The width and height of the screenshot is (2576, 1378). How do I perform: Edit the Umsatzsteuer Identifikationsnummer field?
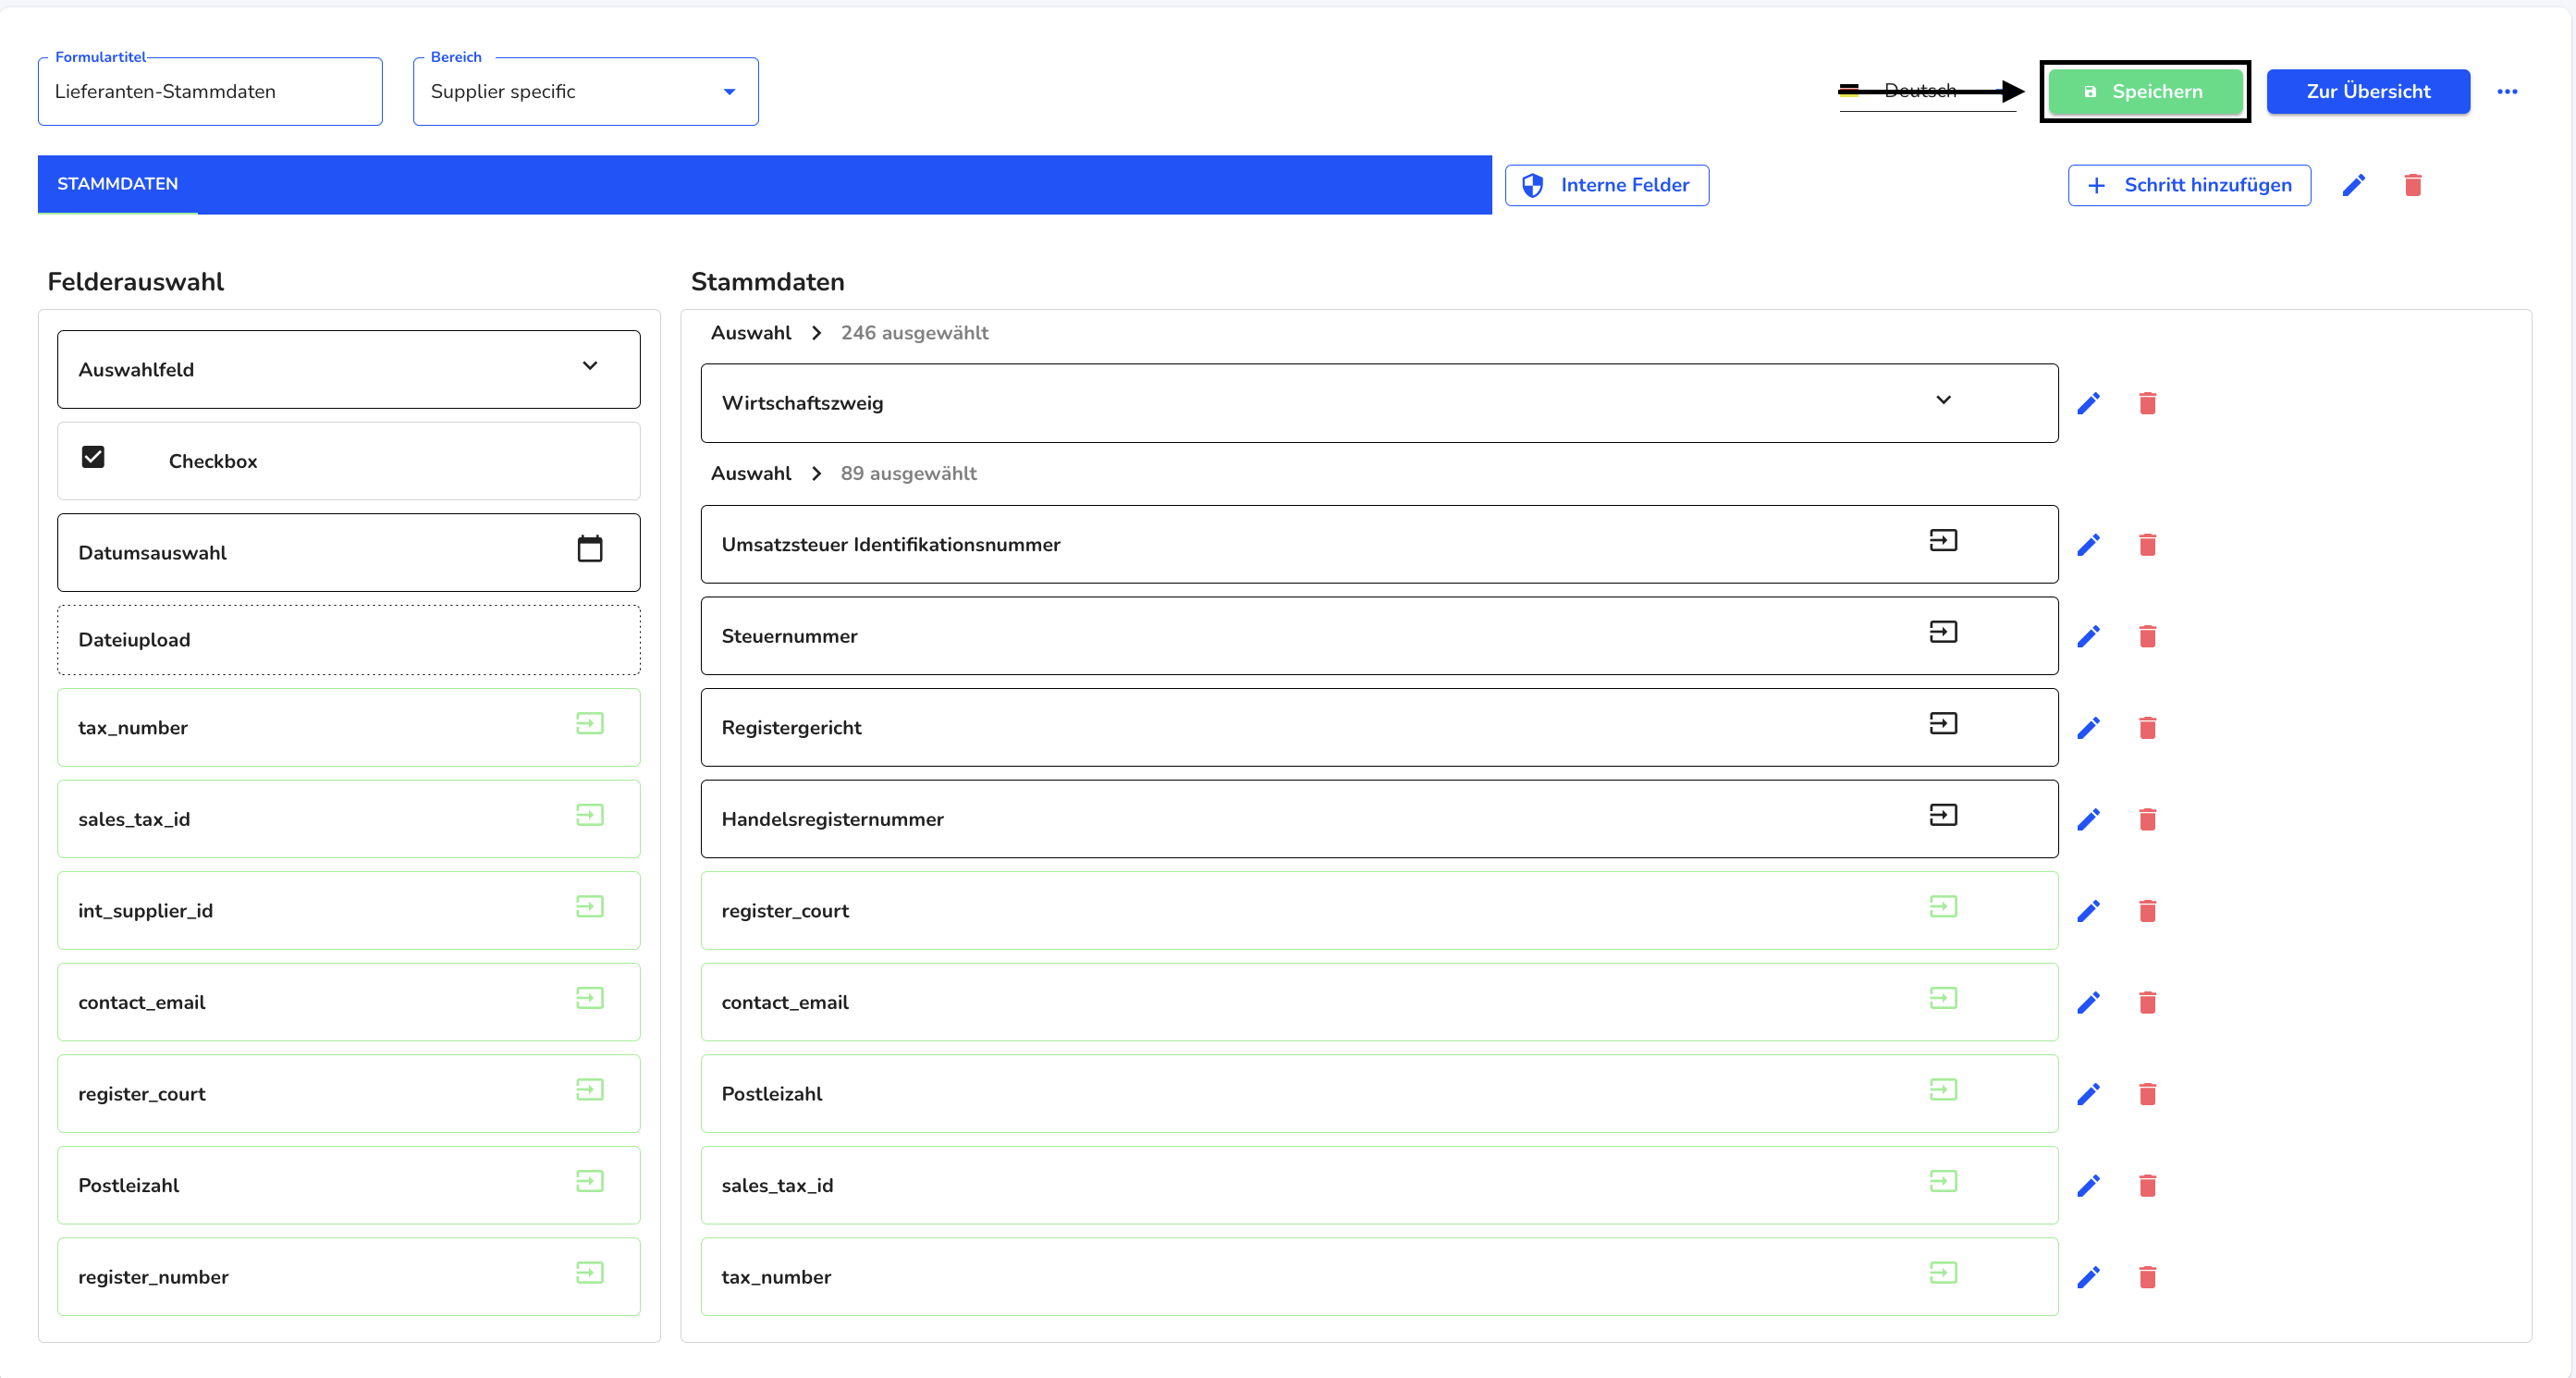pyautogui.click(x=2088, y=545)
